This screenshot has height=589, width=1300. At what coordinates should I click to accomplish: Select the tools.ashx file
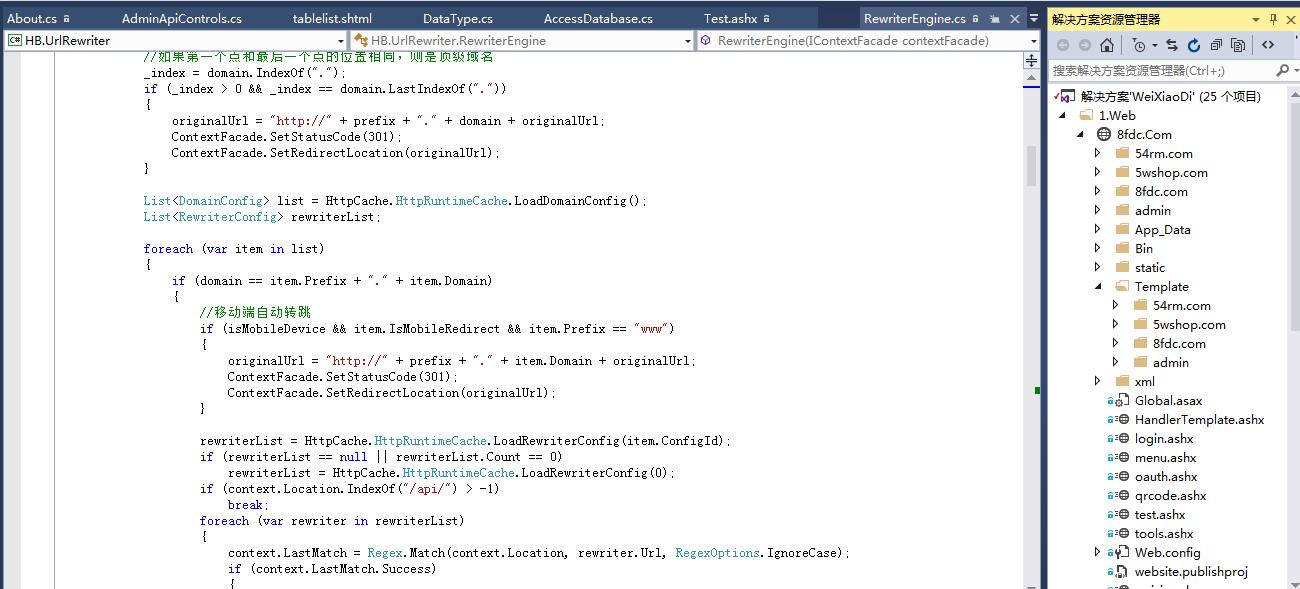pyautogui.click(x=1164, y=533)
